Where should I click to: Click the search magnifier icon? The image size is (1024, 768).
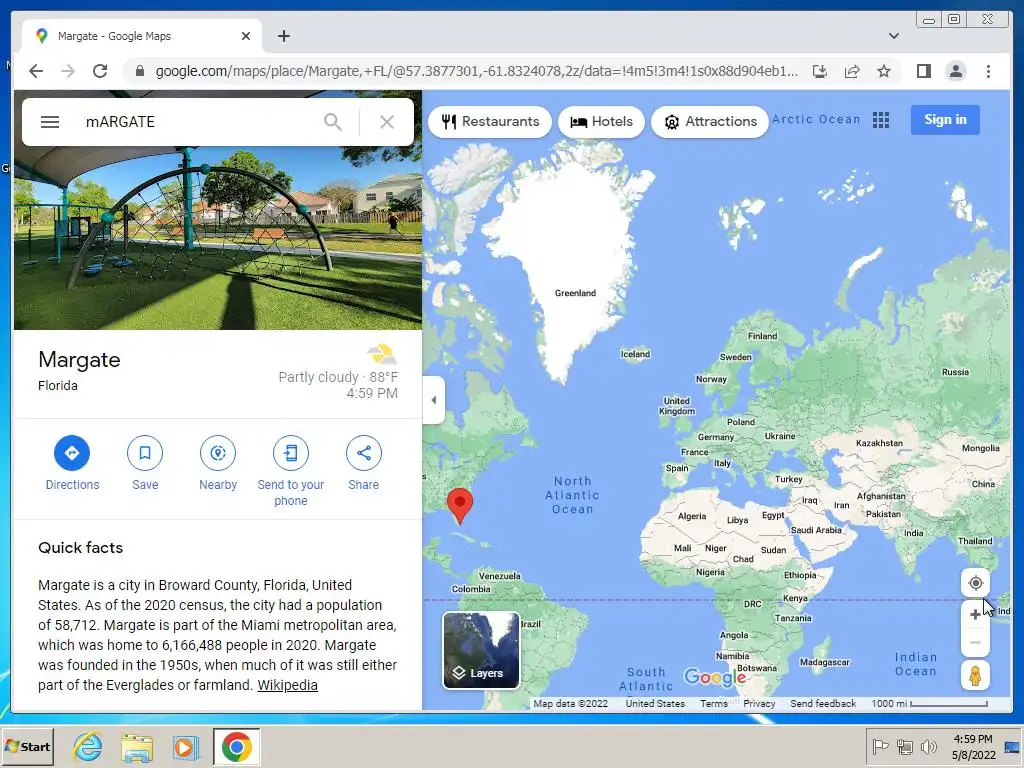[332, 122]
